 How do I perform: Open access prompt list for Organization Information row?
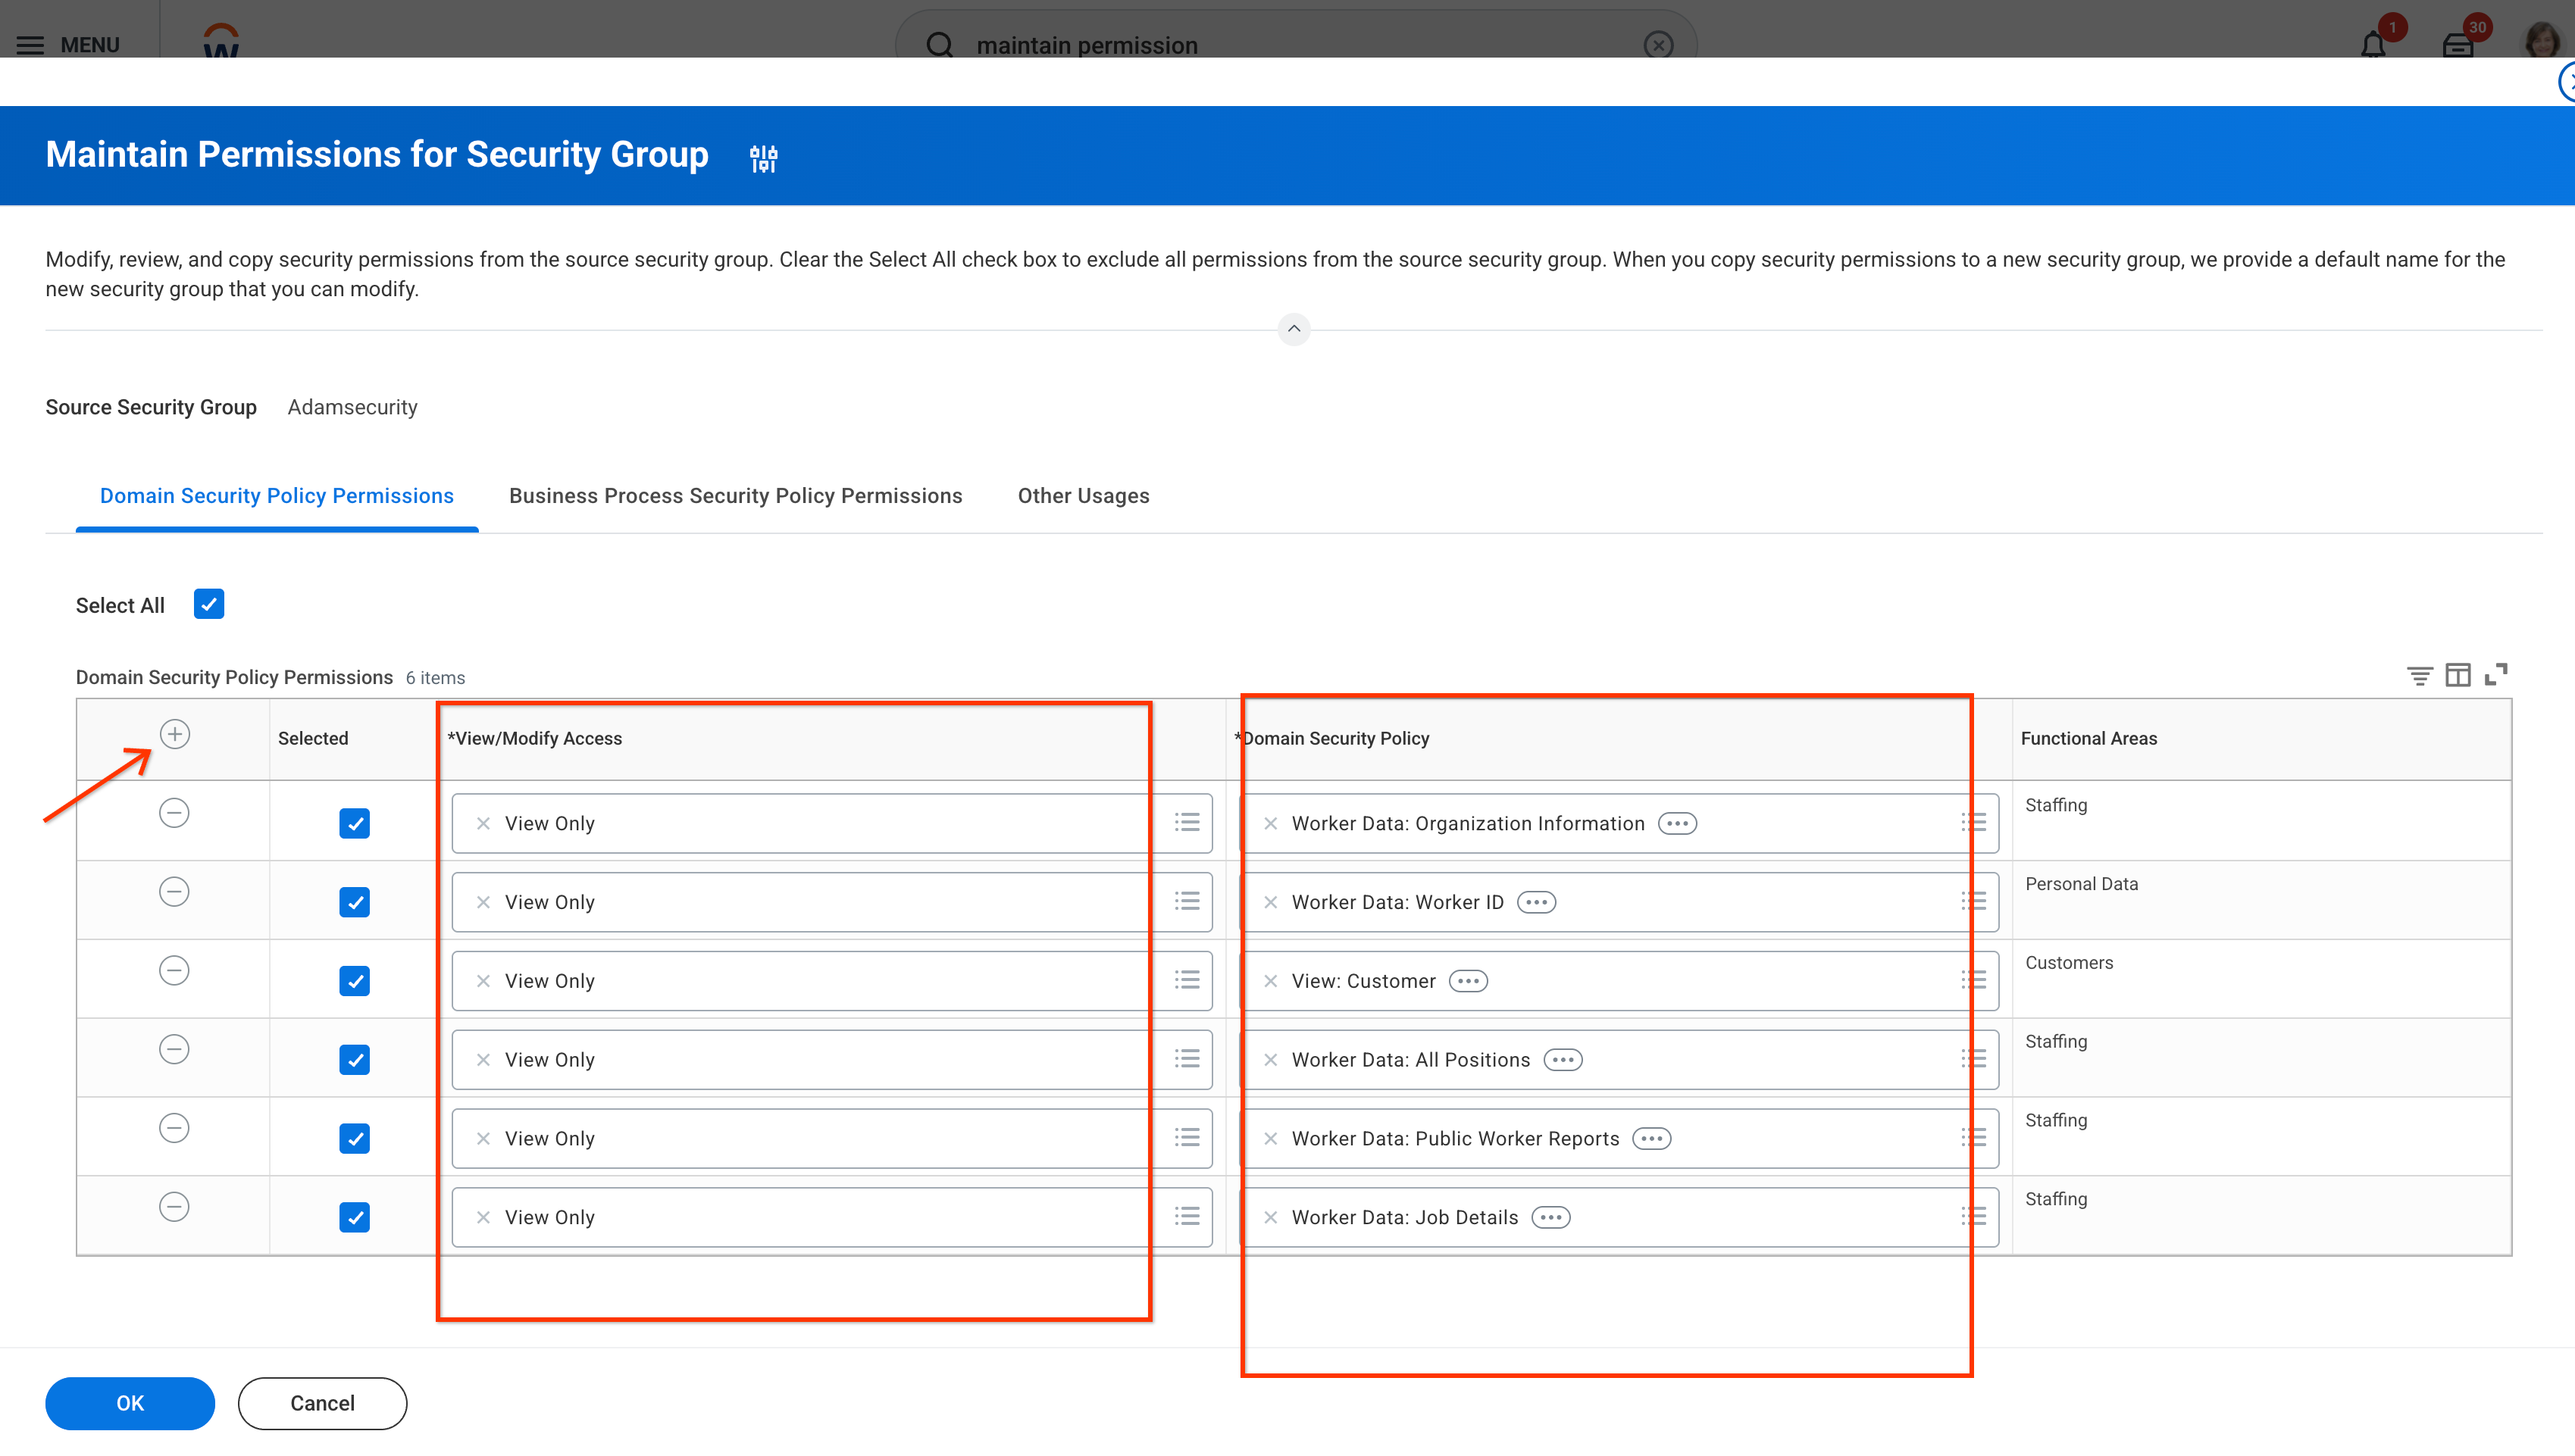tap(1187, 823)
